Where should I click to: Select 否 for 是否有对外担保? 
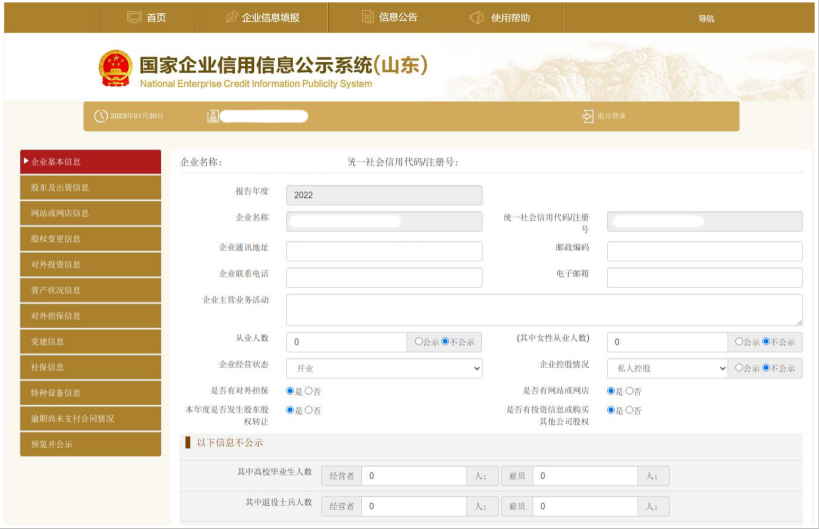pyautogui.click(x=308, y=391)
